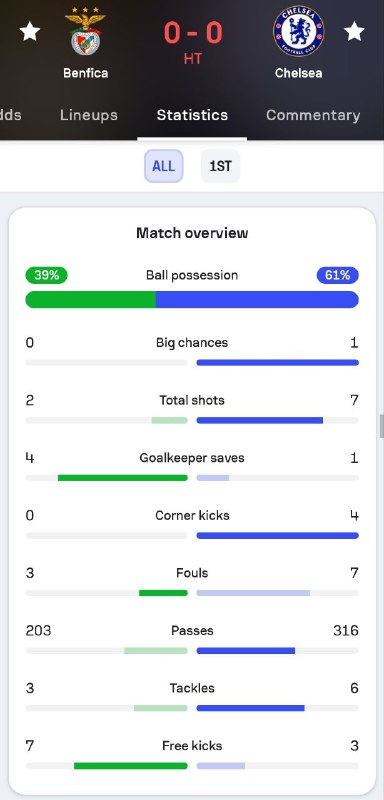This screenshot has width=384, height=800.
Task: Favorite Benfica with the left star
Action: [30, 32]
